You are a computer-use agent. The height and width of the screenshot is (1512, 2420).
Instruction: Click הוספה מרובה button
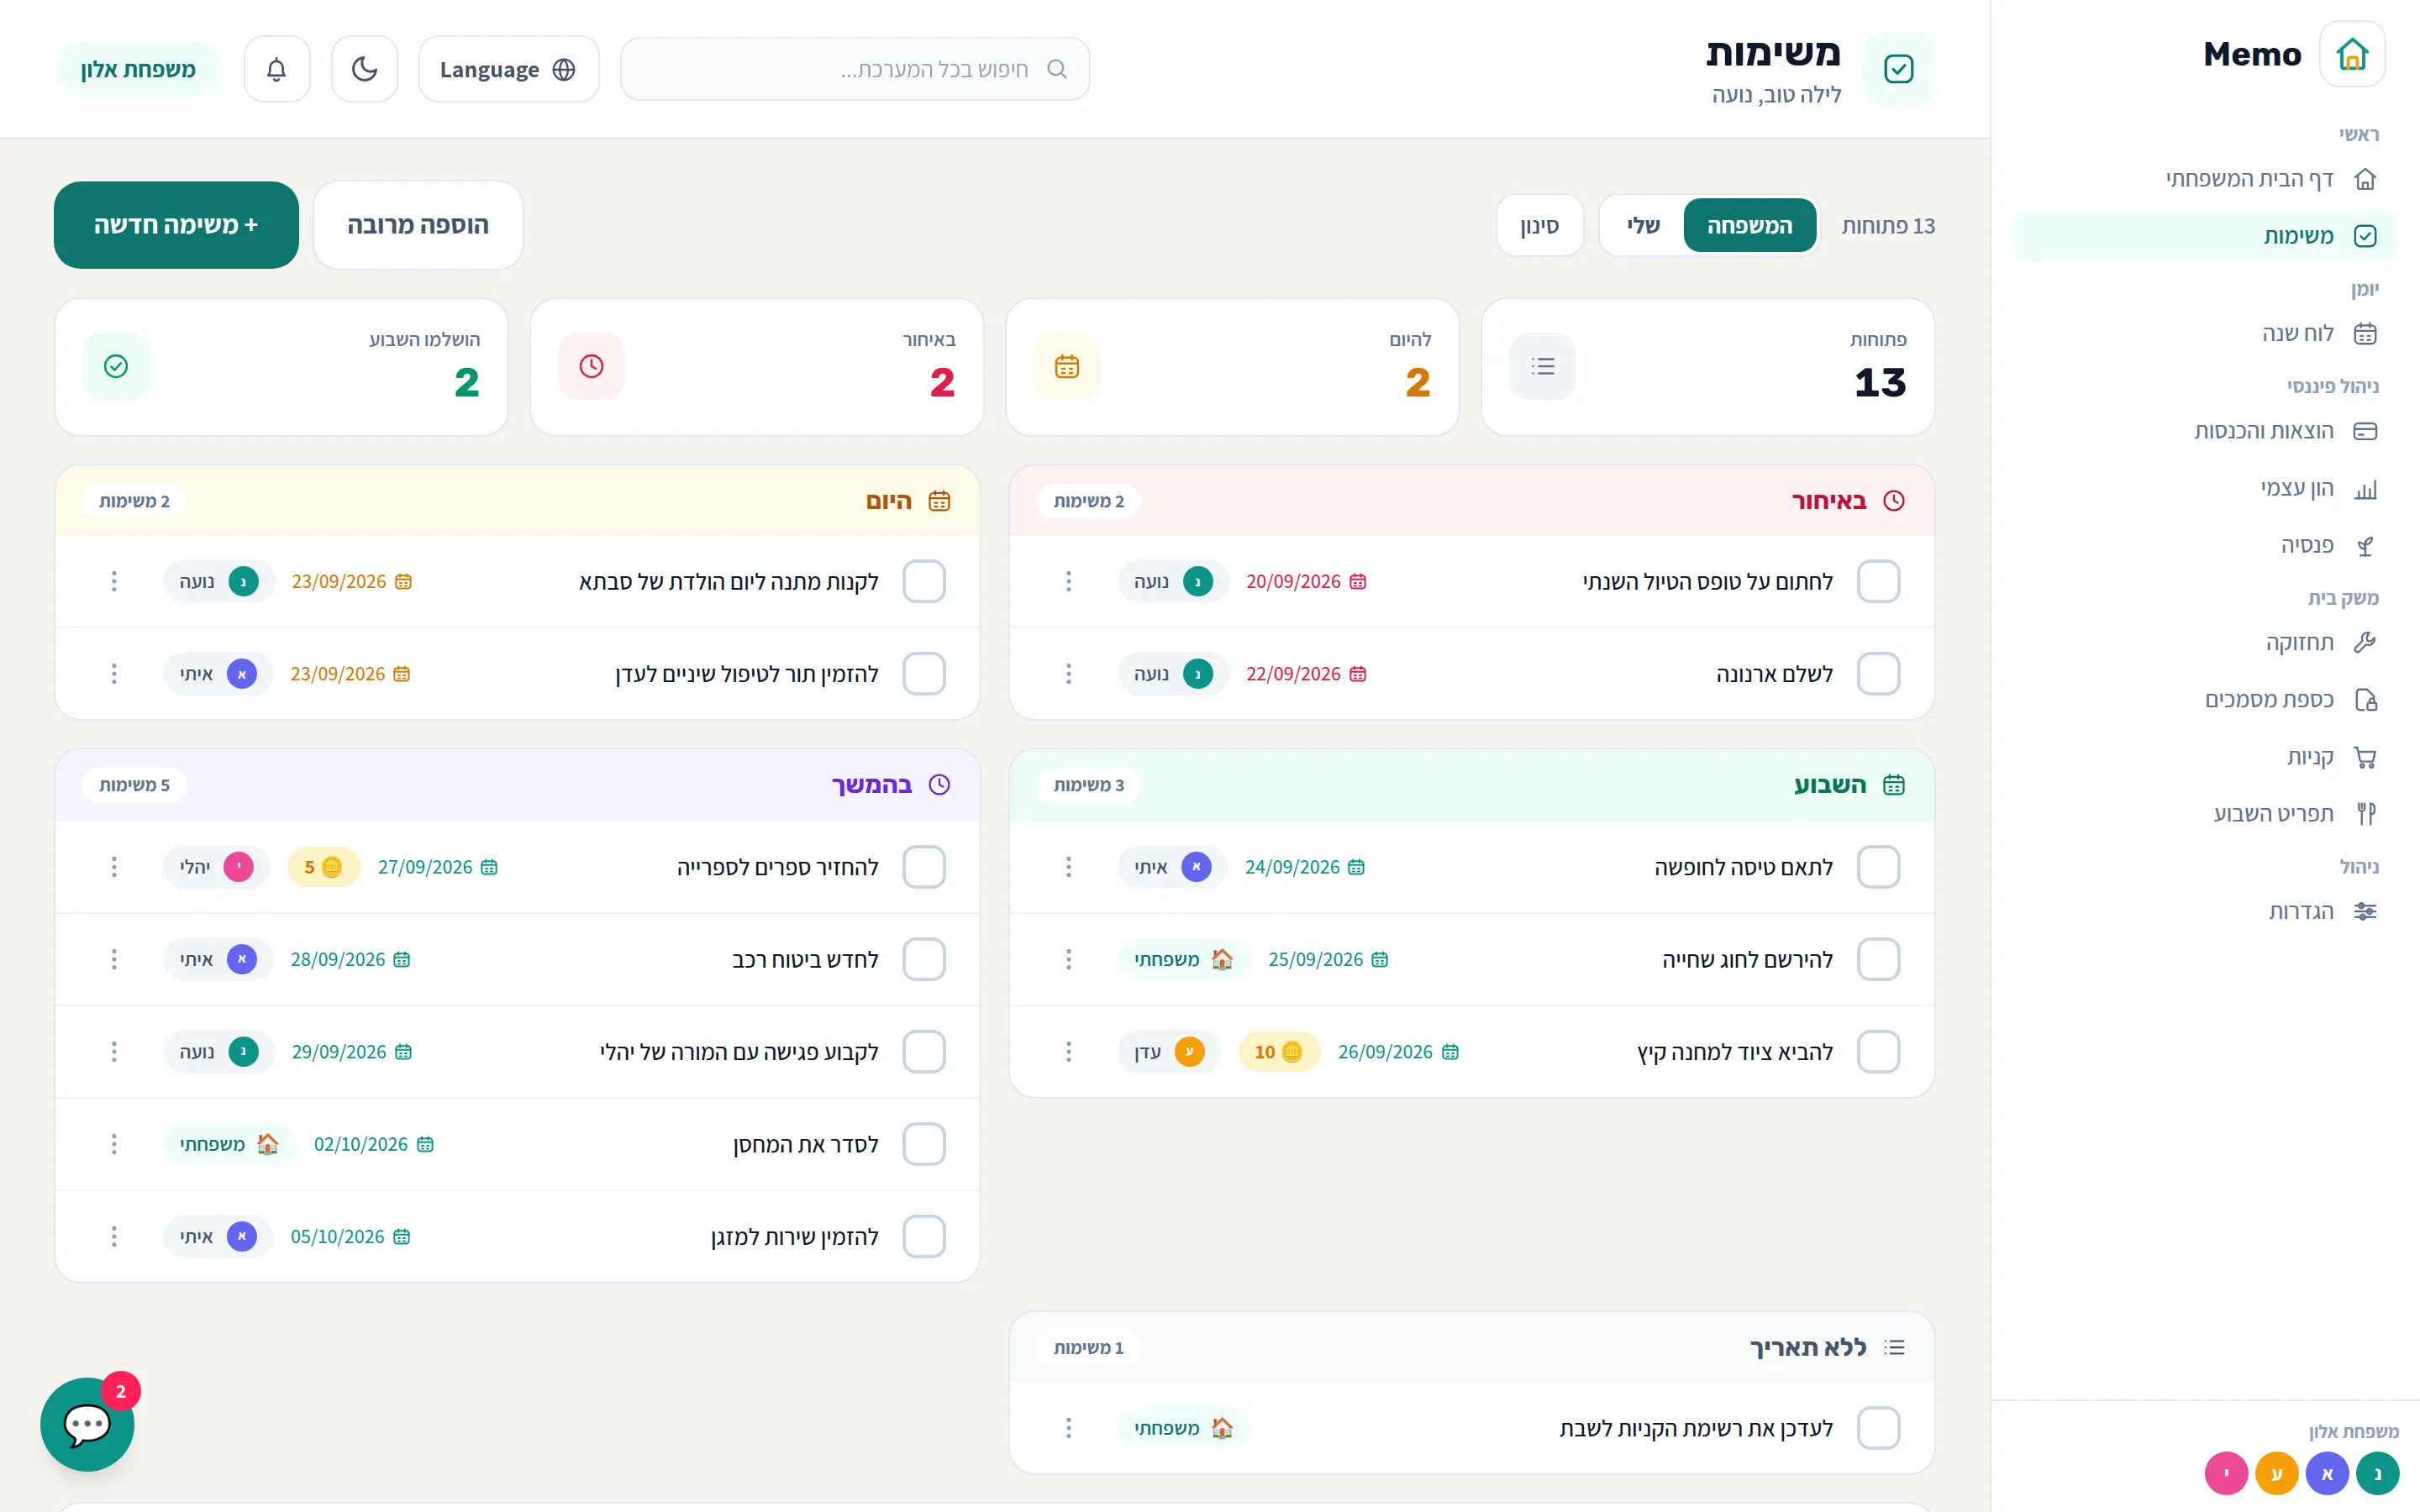tap(418, 225)
